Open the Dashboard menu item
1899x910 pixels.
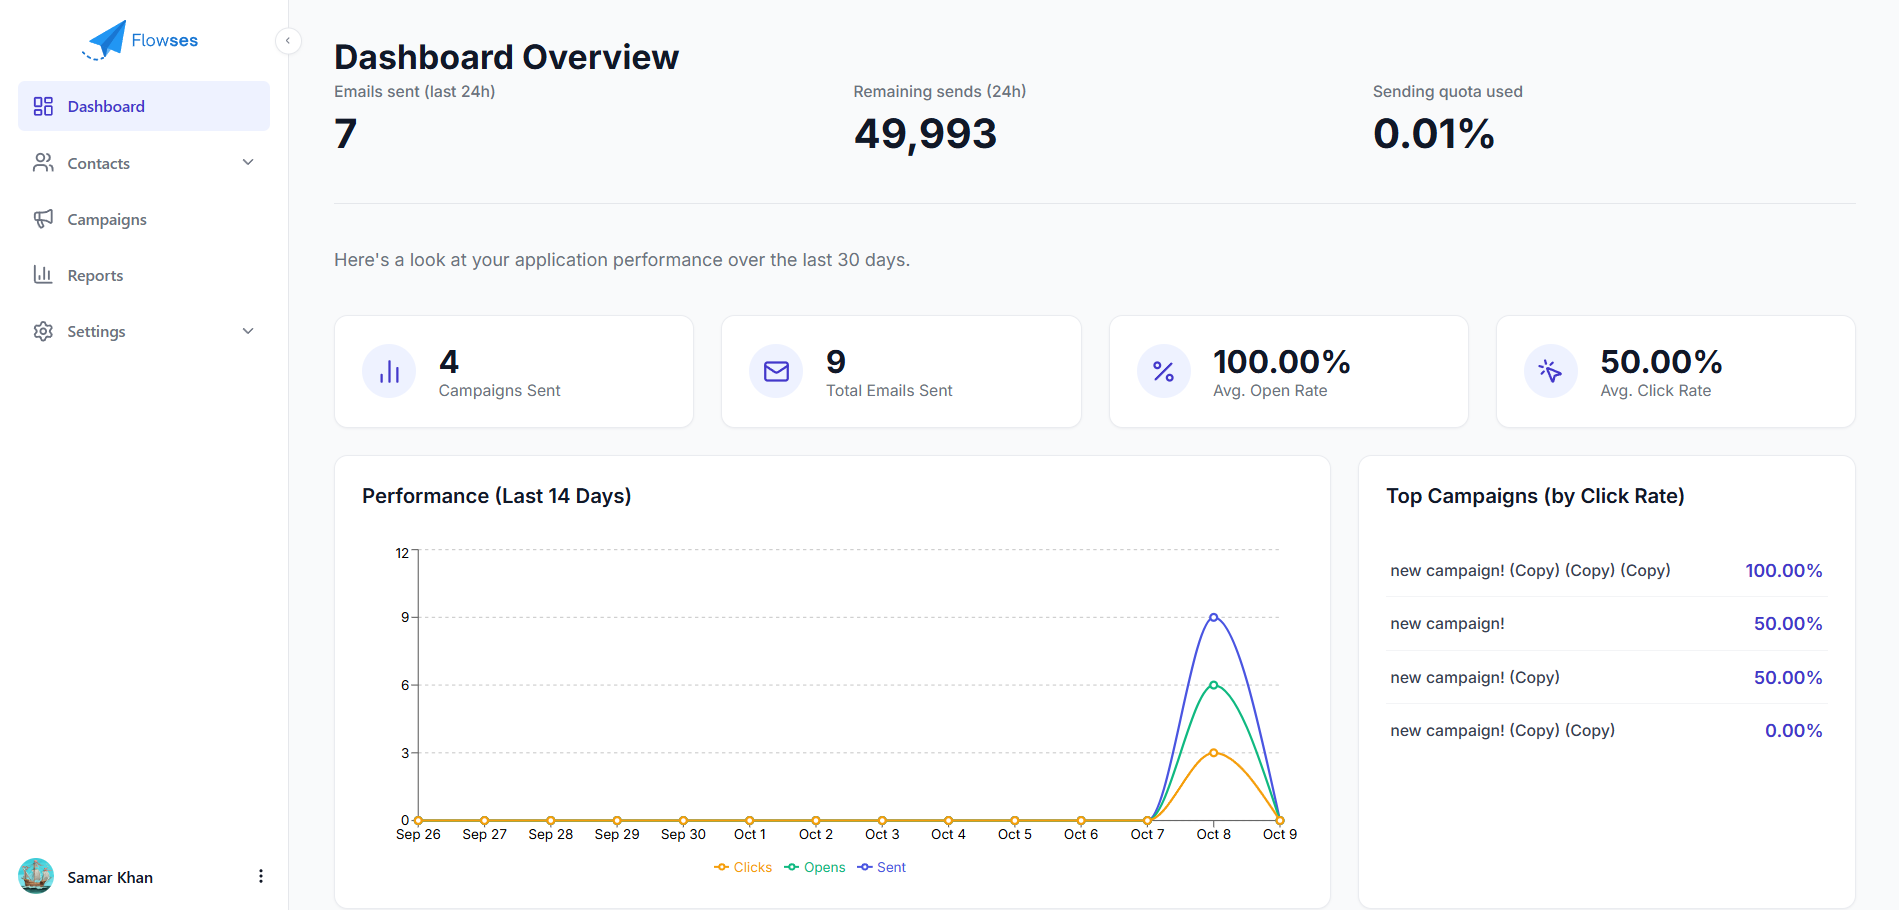point(106,105)
